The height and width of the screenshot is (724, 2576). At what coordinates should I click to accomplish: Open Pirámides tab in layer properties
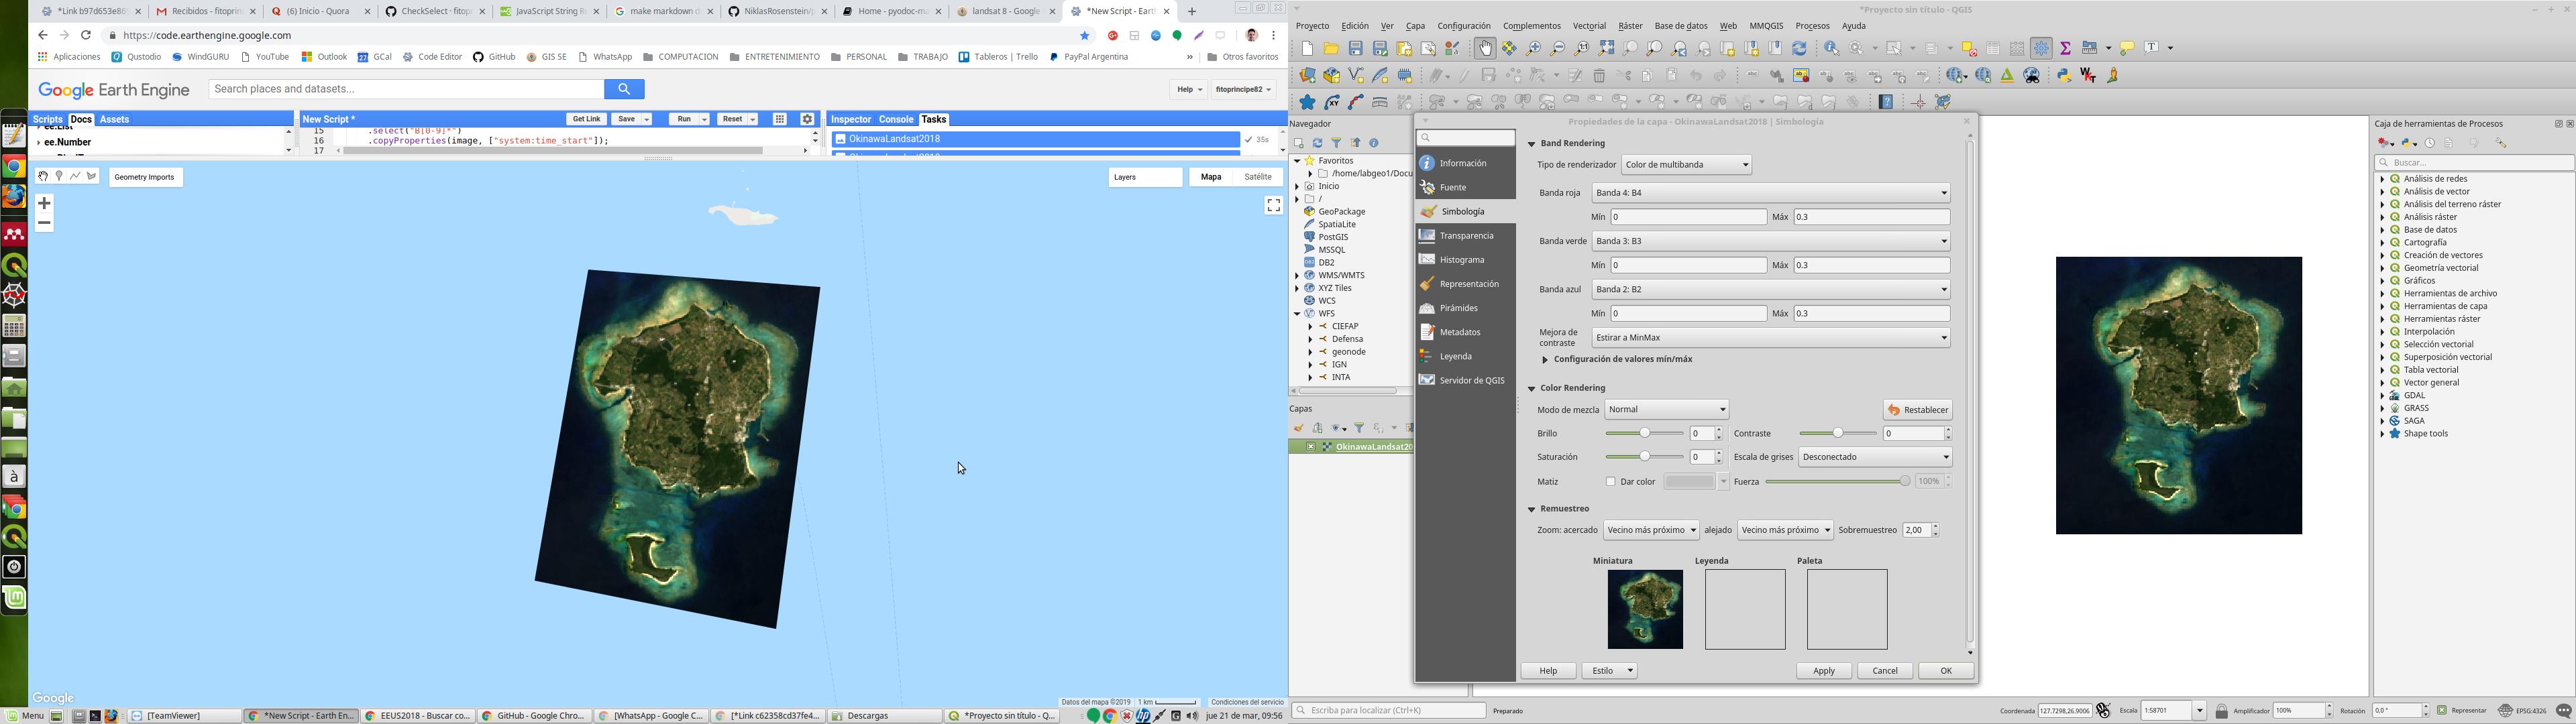tap(1466, 308)
